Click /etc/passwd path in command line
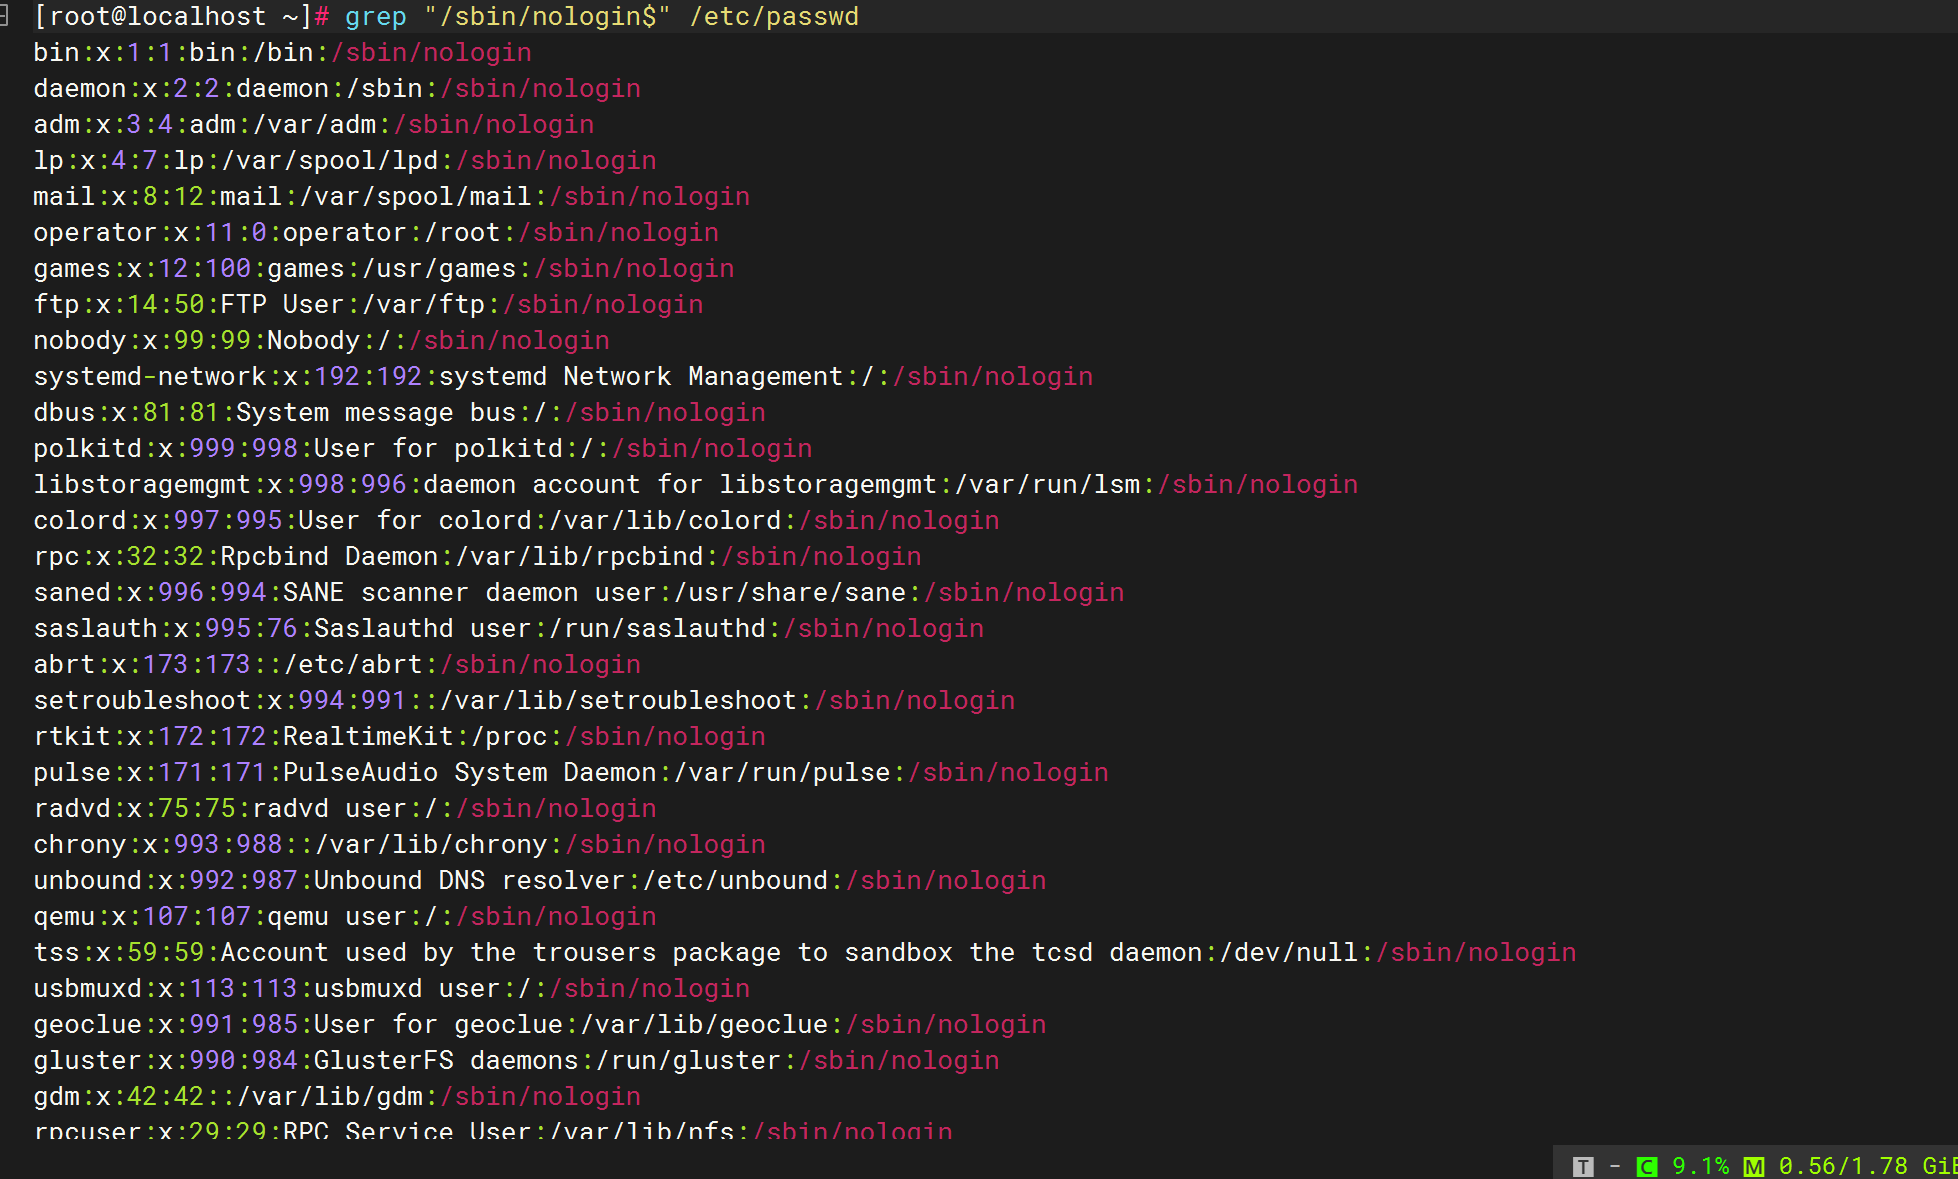1958x1179 pixels. 773,17
